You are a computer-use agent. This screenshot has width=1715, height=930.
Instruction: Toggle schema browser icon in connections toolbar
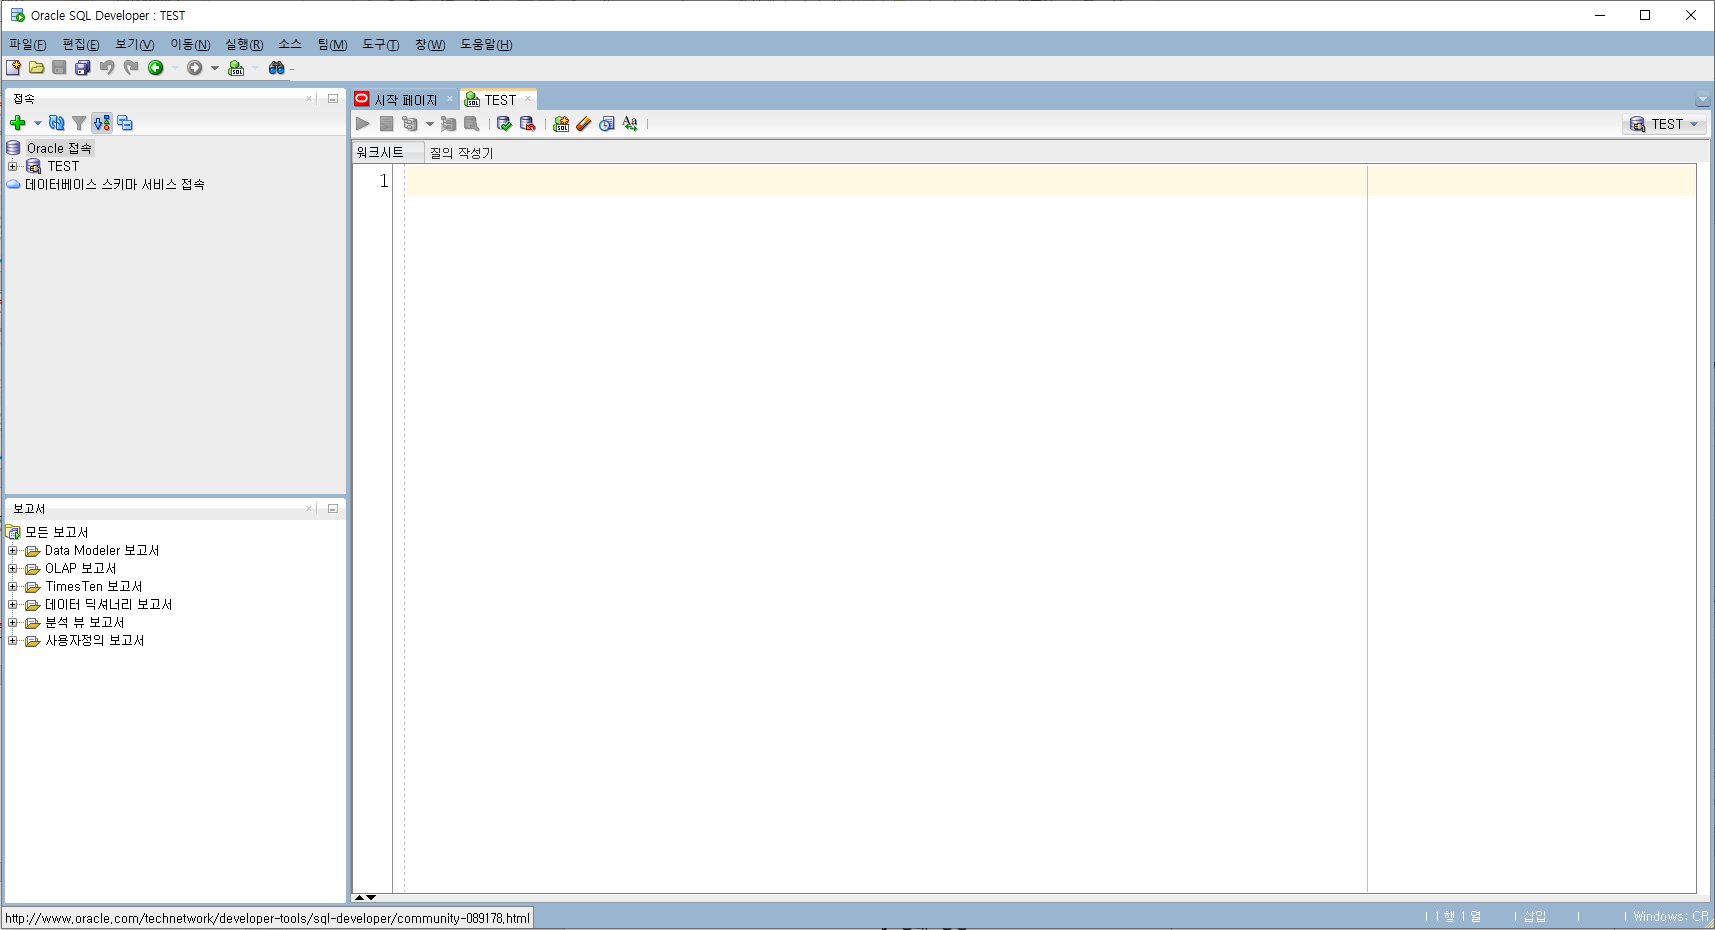click(x=102, y=123)
